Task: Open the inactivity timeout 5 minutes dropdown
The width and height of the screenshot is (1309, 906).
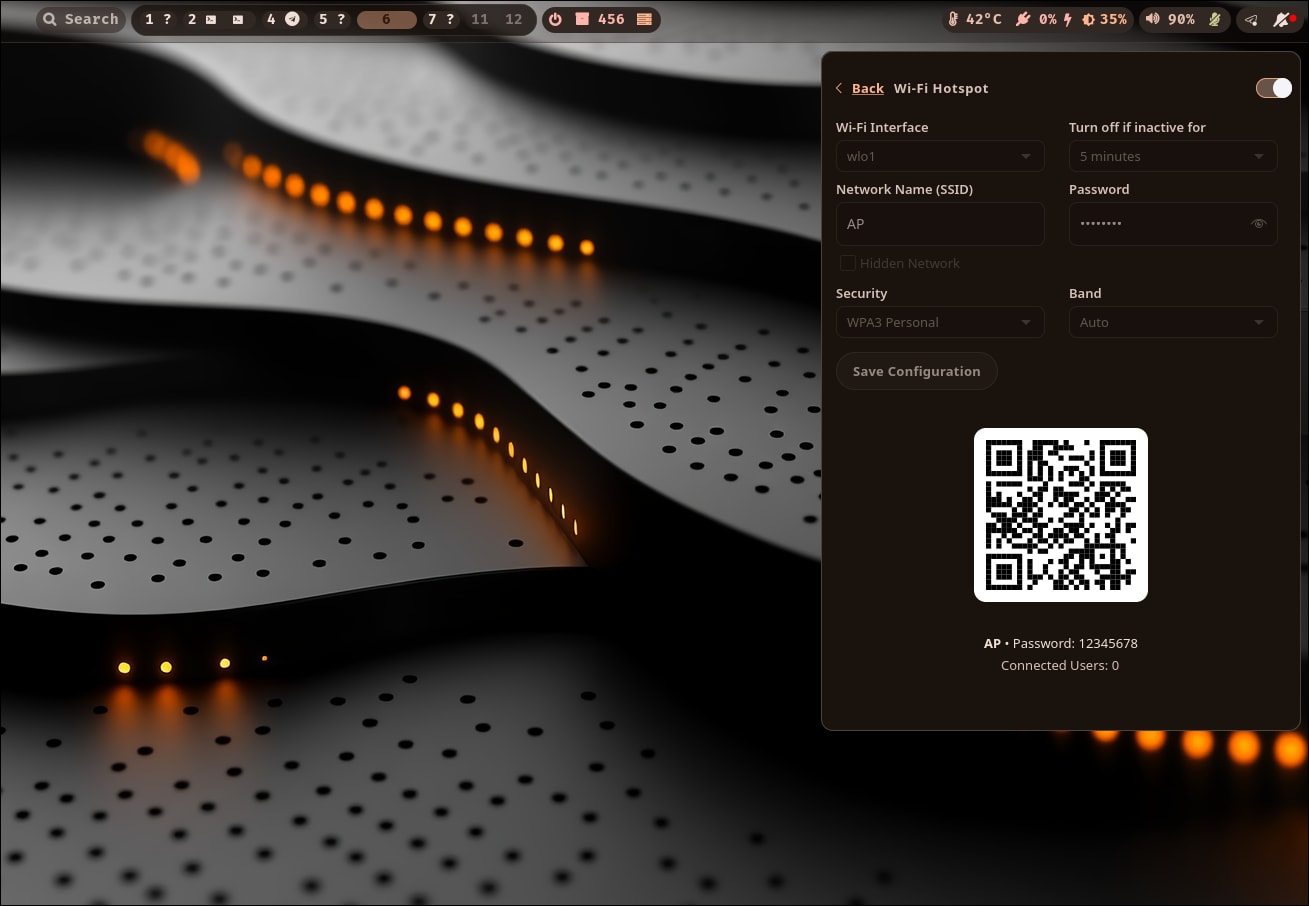Action: click(x=1173, y=156)
